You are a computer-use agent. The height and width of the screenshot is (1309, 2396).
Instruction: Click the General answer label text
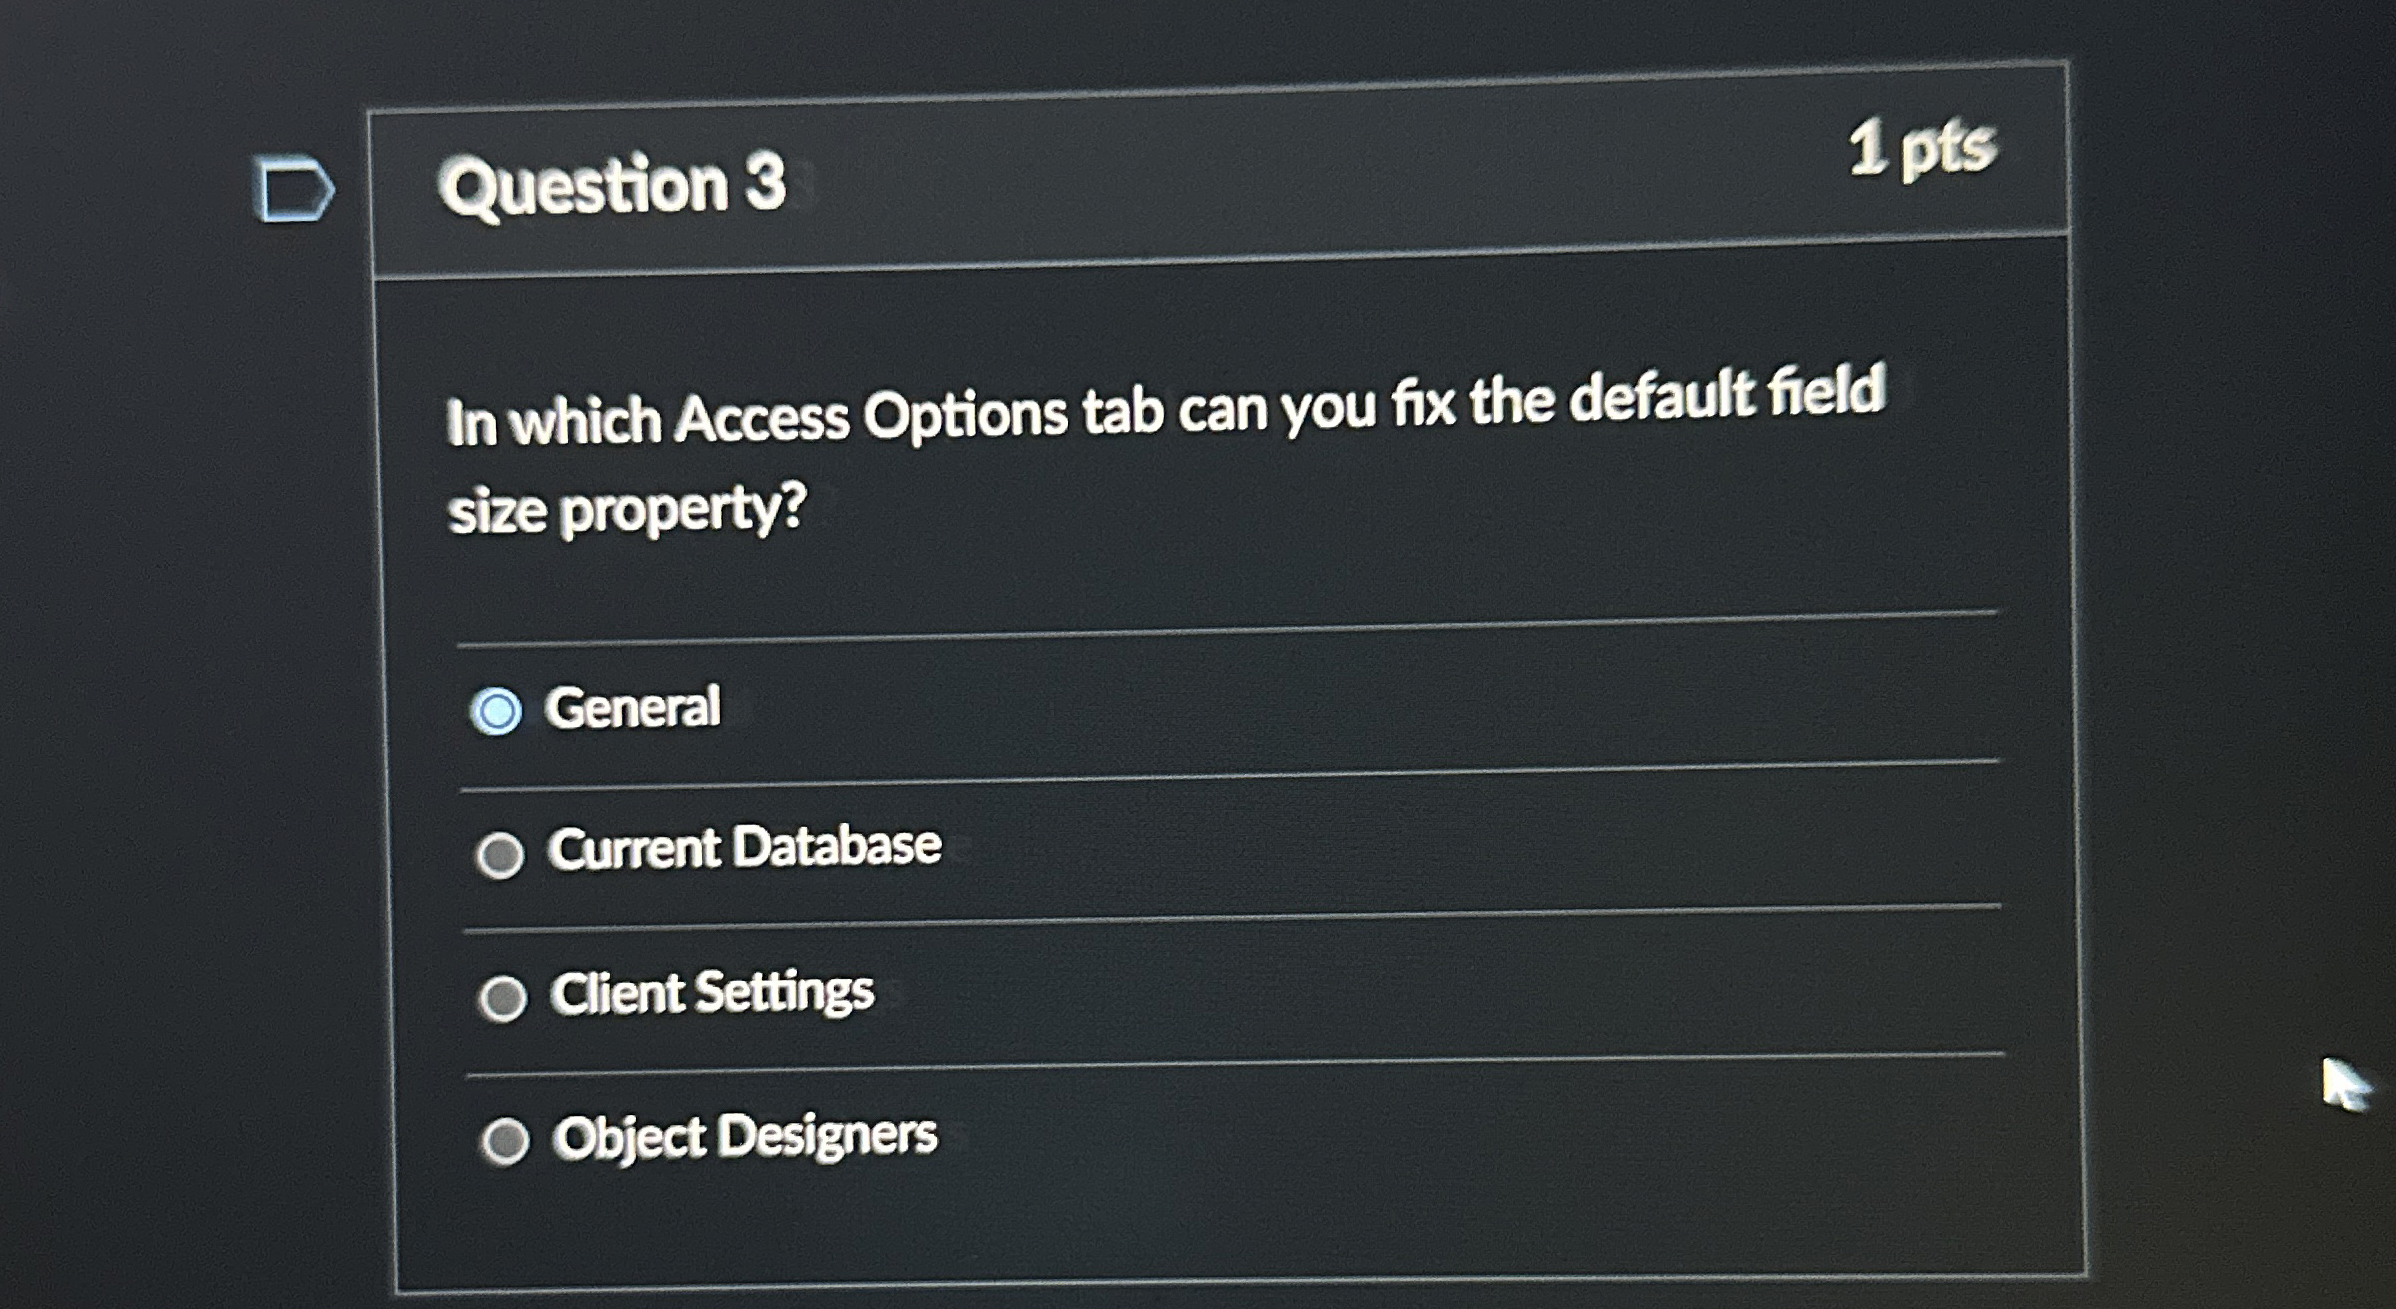(x=634, y=706)
